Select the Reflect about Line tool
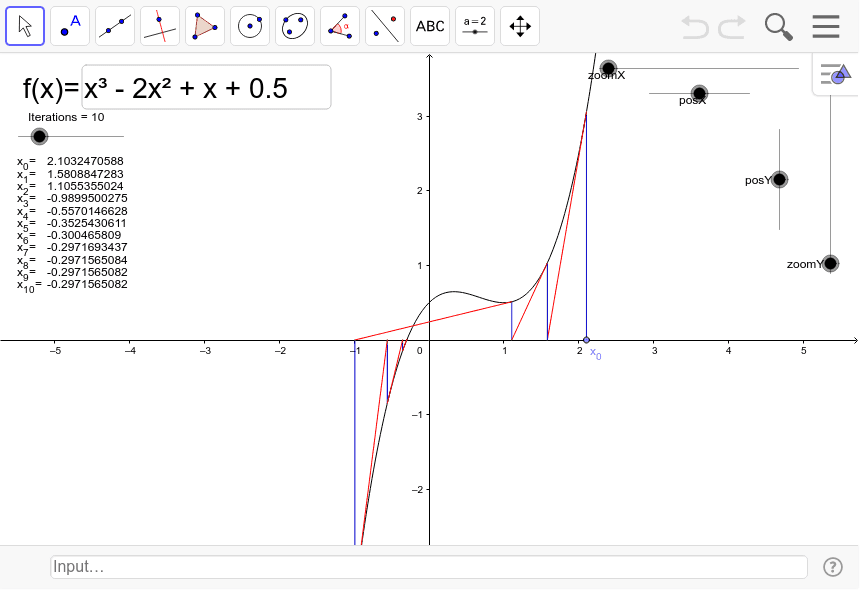 click(385, 26)
